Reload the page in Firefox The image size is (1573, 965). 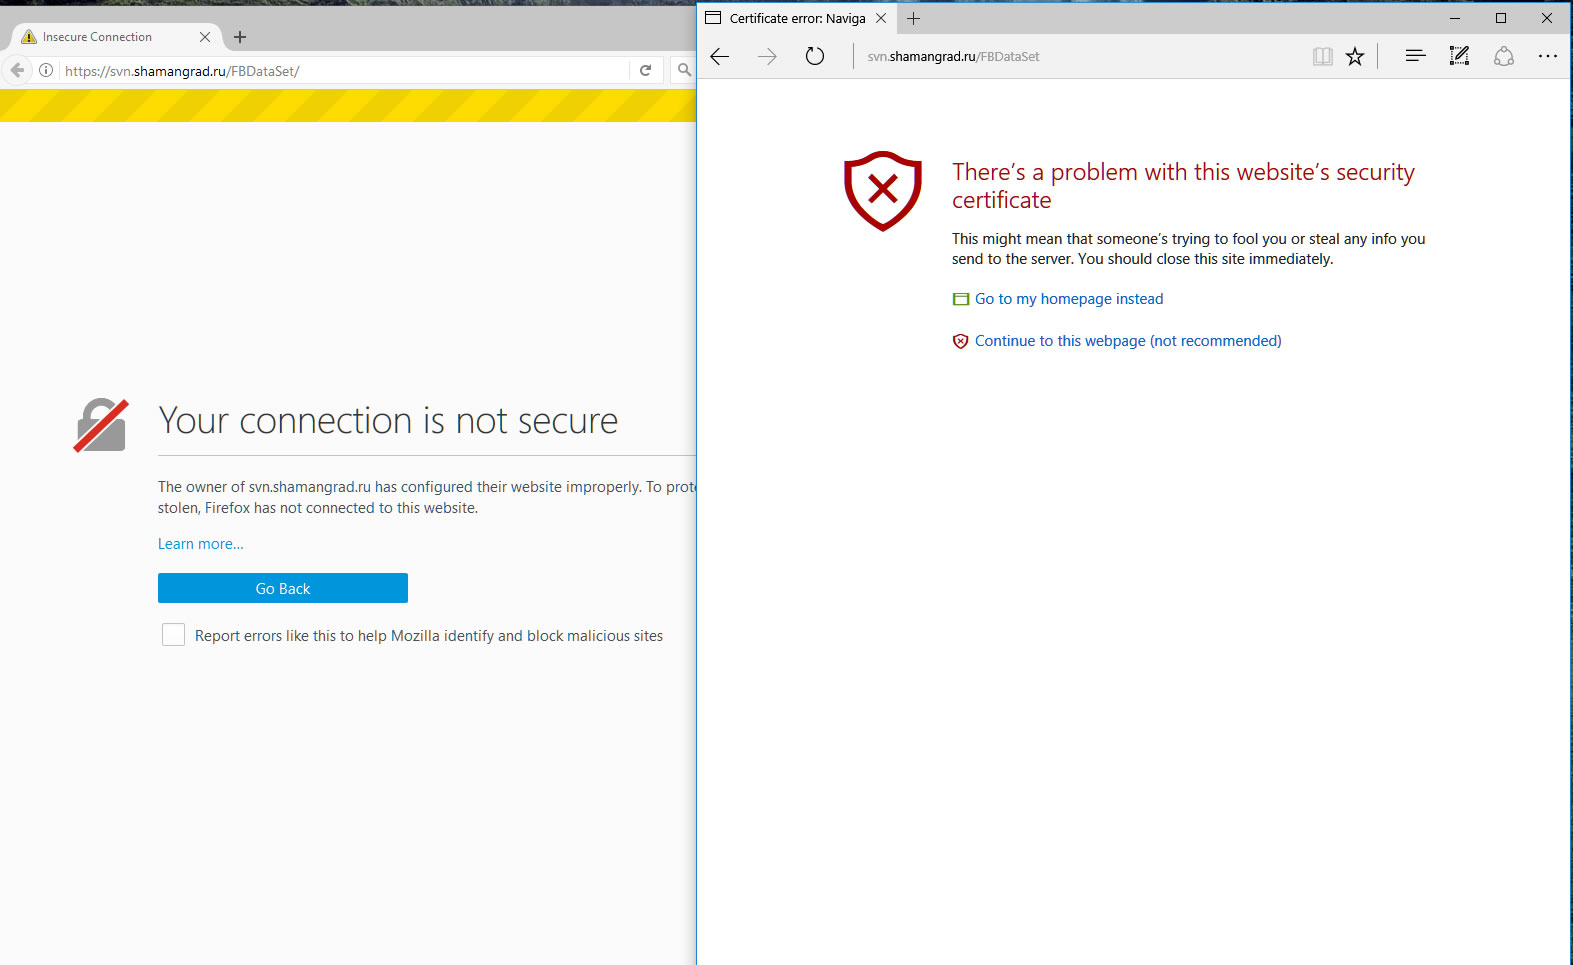click(645, 70)
